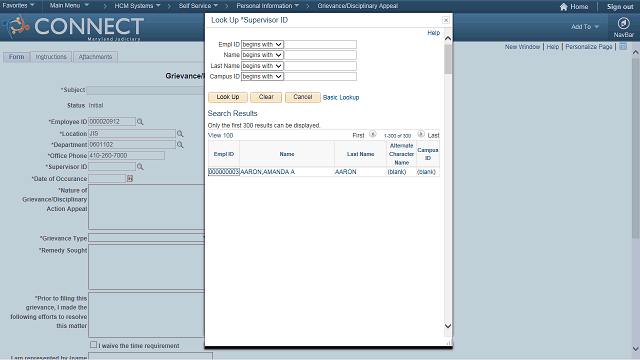Open the New Window link
This screenshot has width=640, height=360.
522,47
